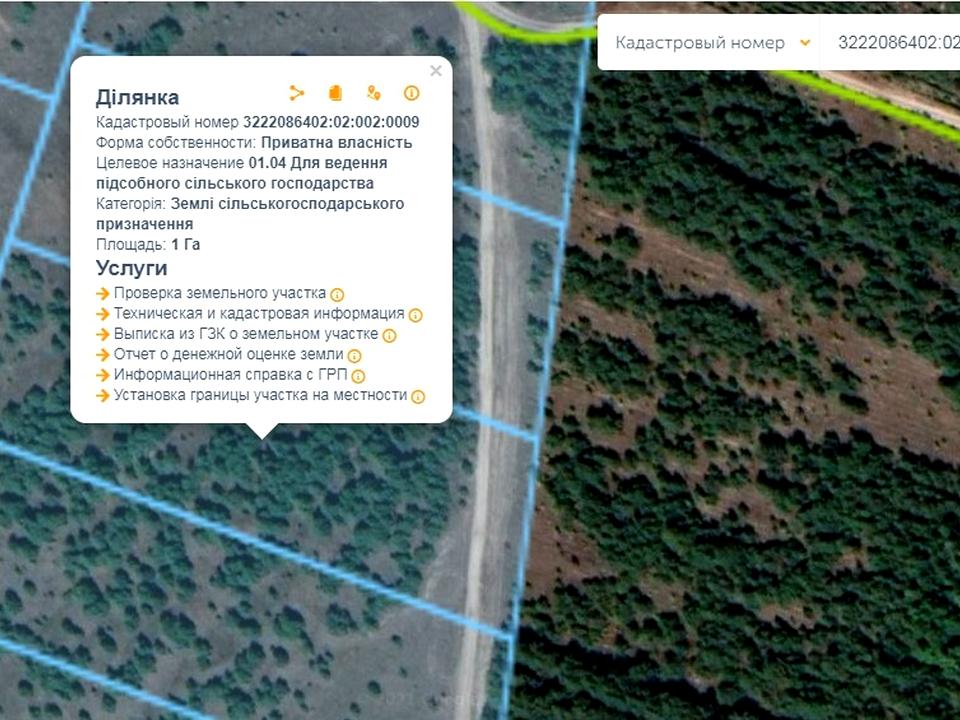Viewport: 960px width, 720px height.
Task: Open info icon beside Техническая и кадастровая информация
Action: coord(416,315)
